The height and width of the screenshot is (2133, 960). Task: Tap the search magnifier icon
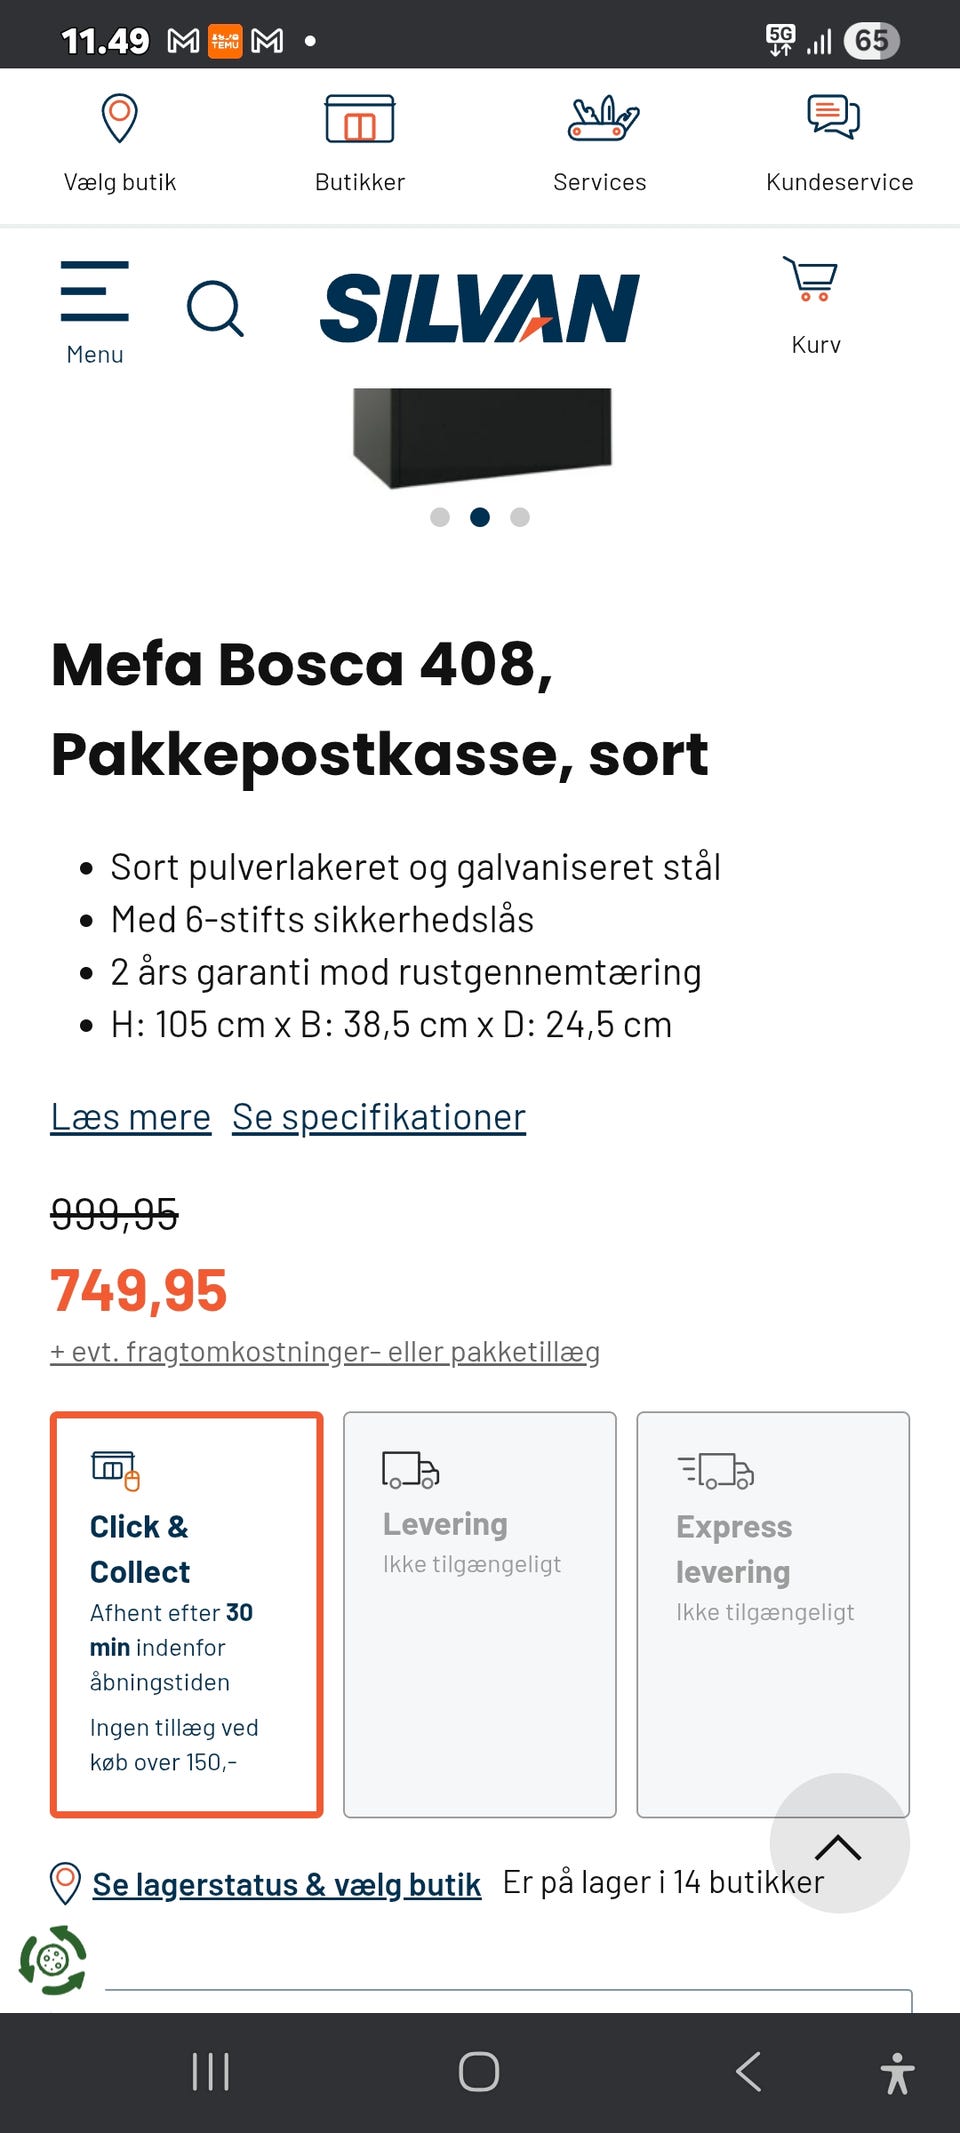(x=215, y=309)
